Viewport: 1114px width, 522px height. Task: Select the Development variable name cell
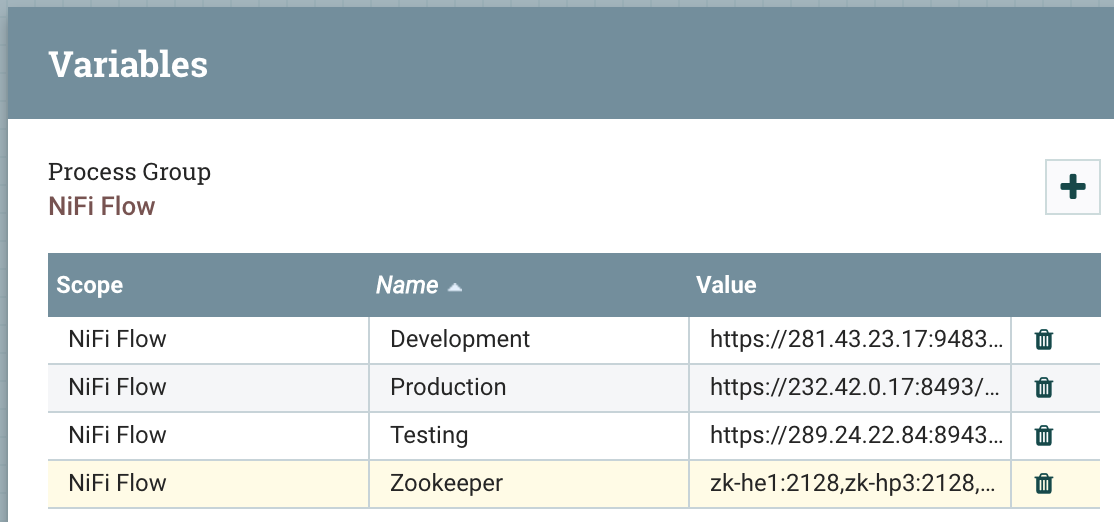tap(460, 339)
